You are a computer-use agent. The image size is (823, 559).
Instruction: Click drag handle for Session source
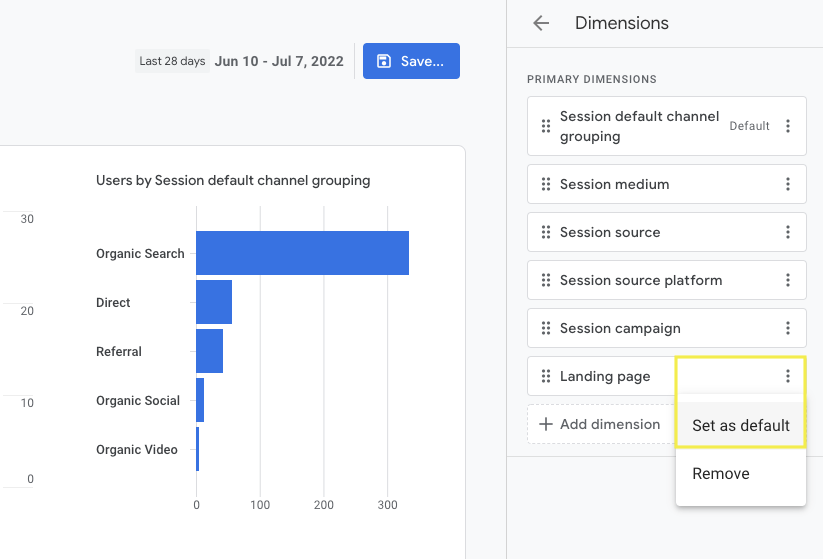(x=546, y=232)
